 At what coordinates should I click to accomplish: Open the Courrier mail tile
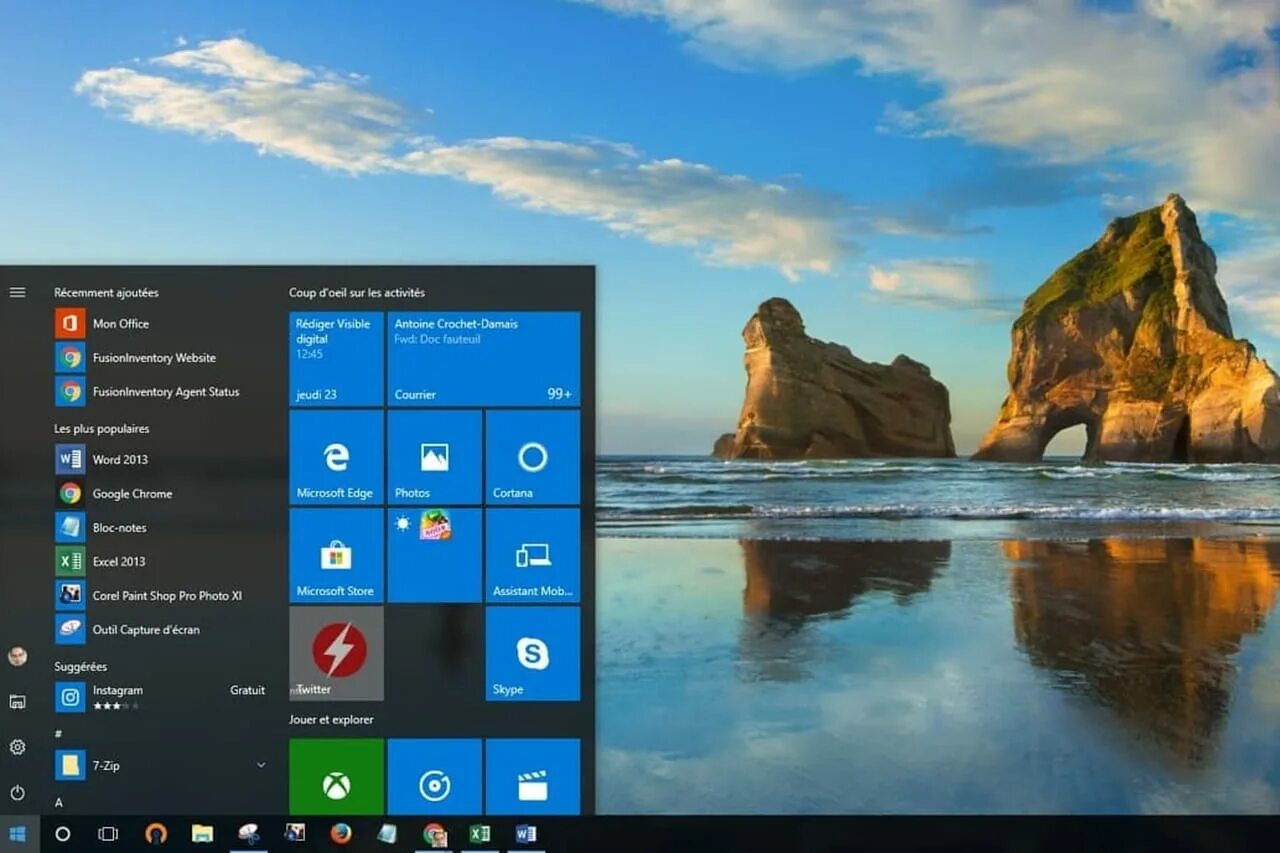coord(483,359)
